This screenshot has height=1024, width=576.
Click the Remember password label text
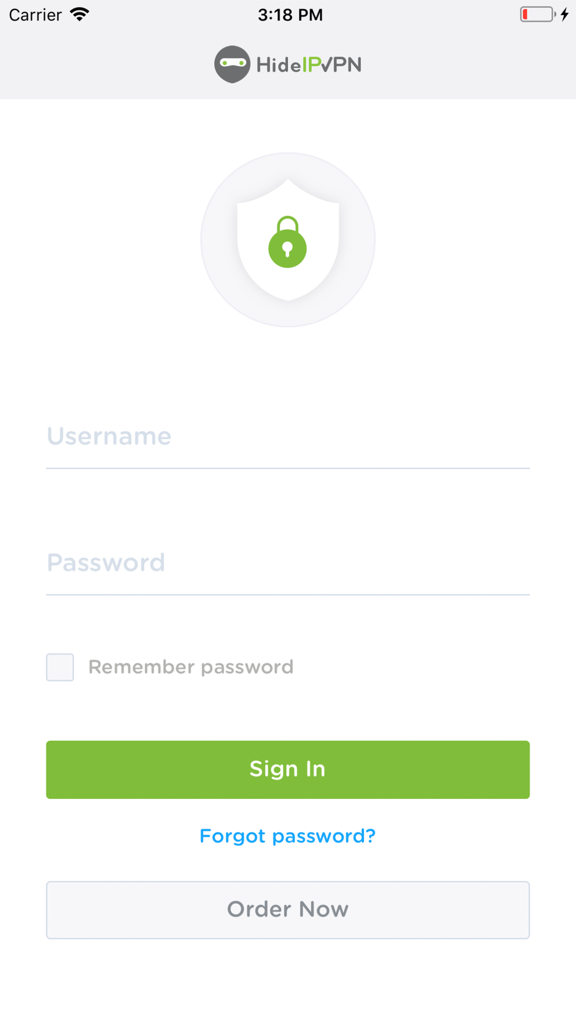tap(191, 667)
